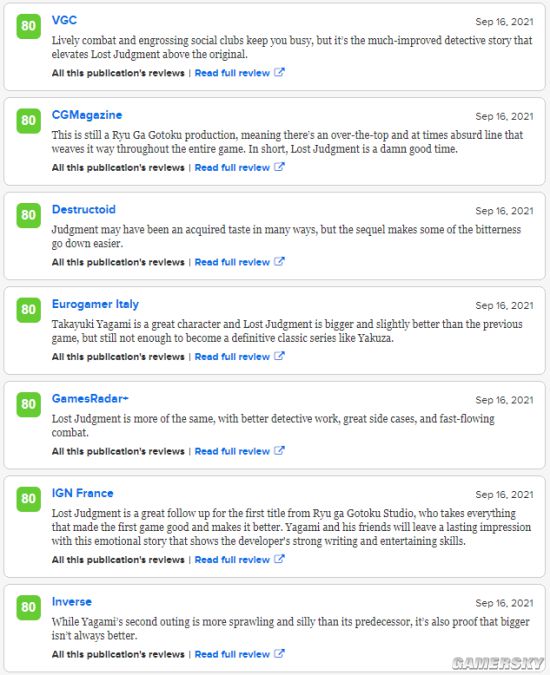This screenshot has width=550, height=675.
Task: Click external link icon in GamesRadar+ review
Action: [279, 451]
